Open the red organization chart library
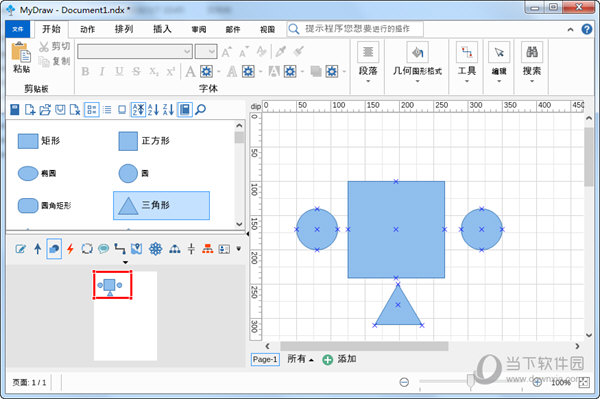 tap(208, 249)
